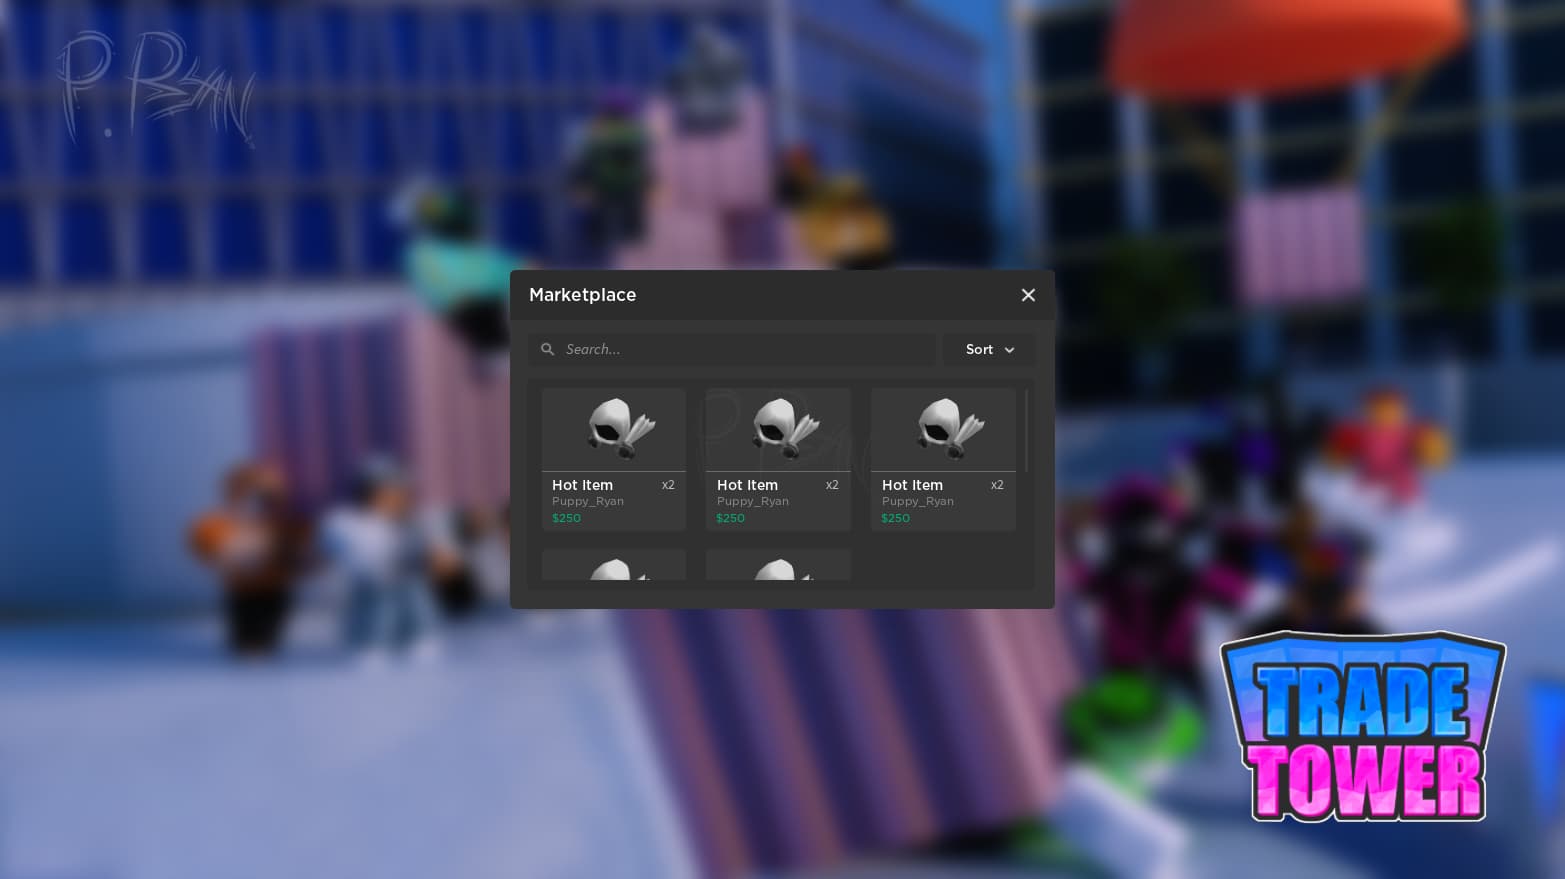Open the Sort dropdown

point(989,349)
